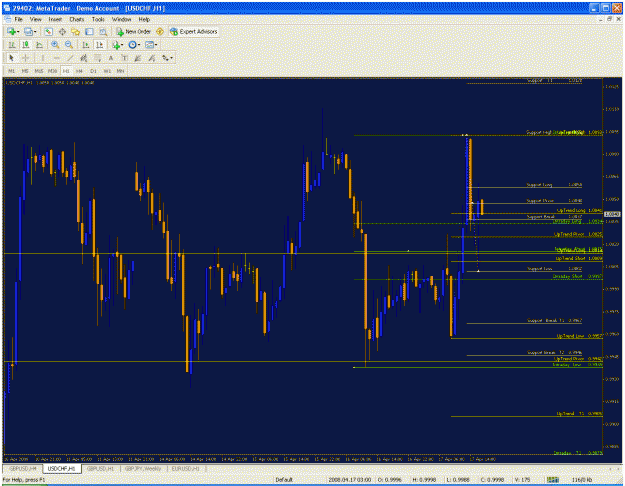625x486 pixels.
Task: Click the New Order button
Action: 134,31
